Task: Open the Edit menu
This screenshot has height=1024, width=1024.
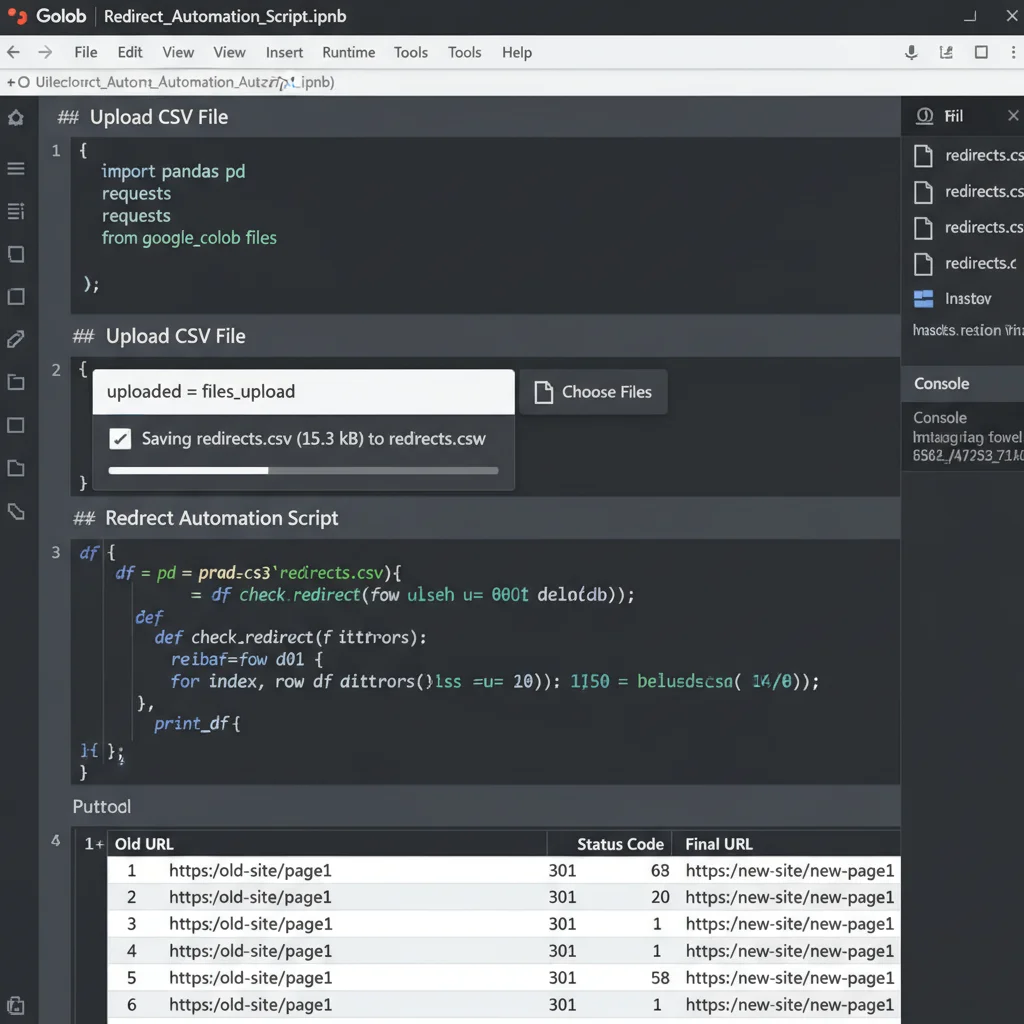Action: point(130,52)
